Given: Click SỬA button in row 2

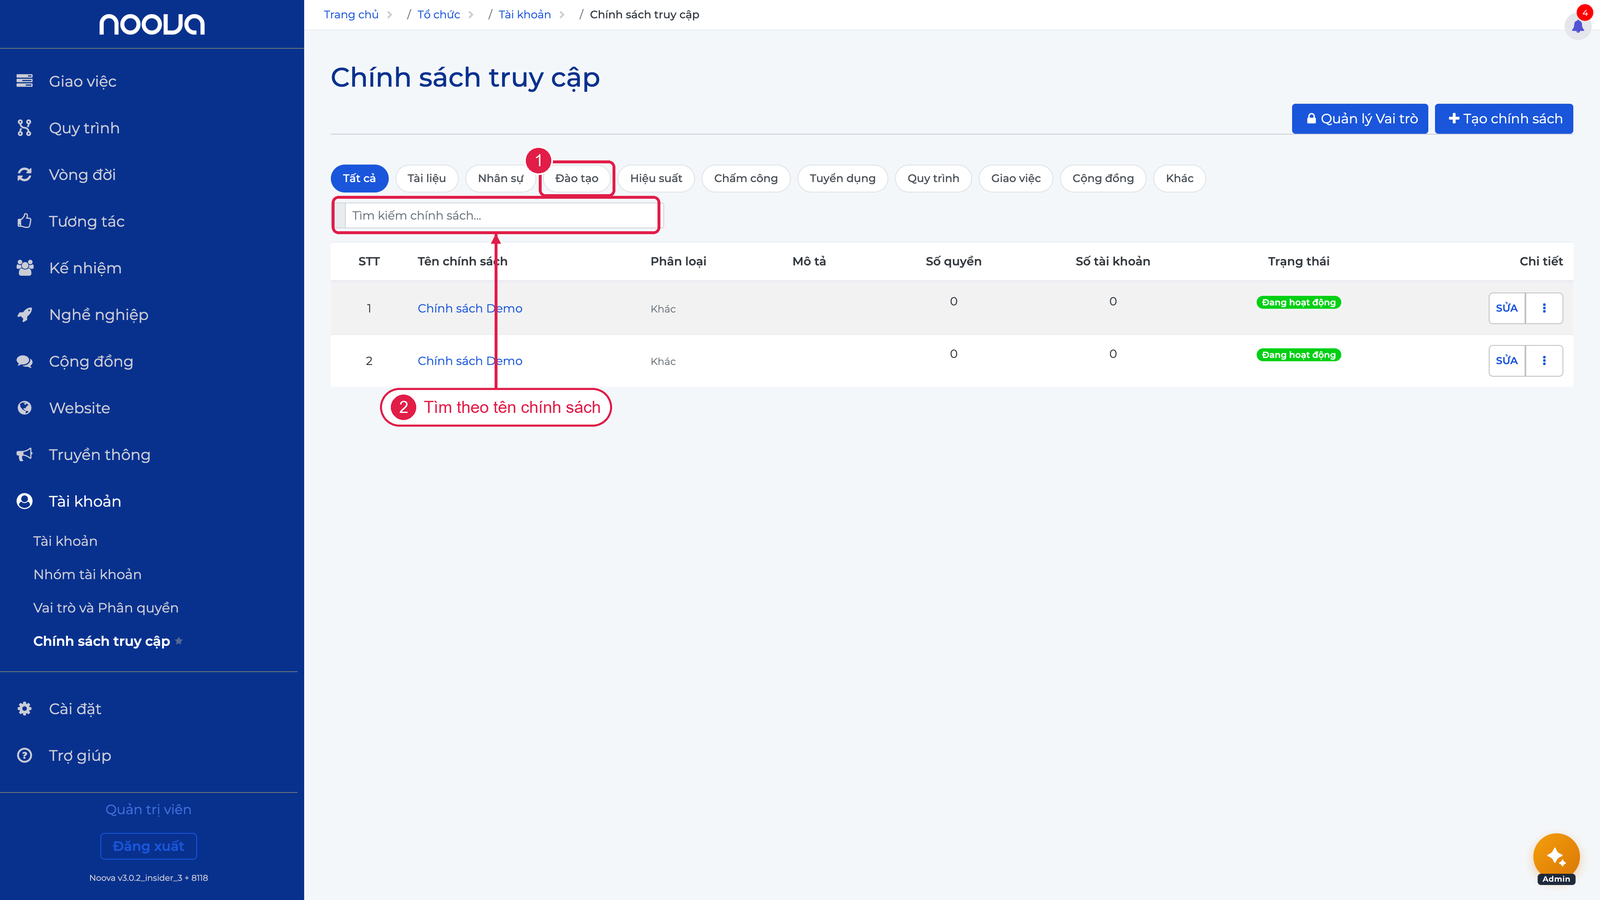Looking at the screenshot, I should coord(1507,360).
